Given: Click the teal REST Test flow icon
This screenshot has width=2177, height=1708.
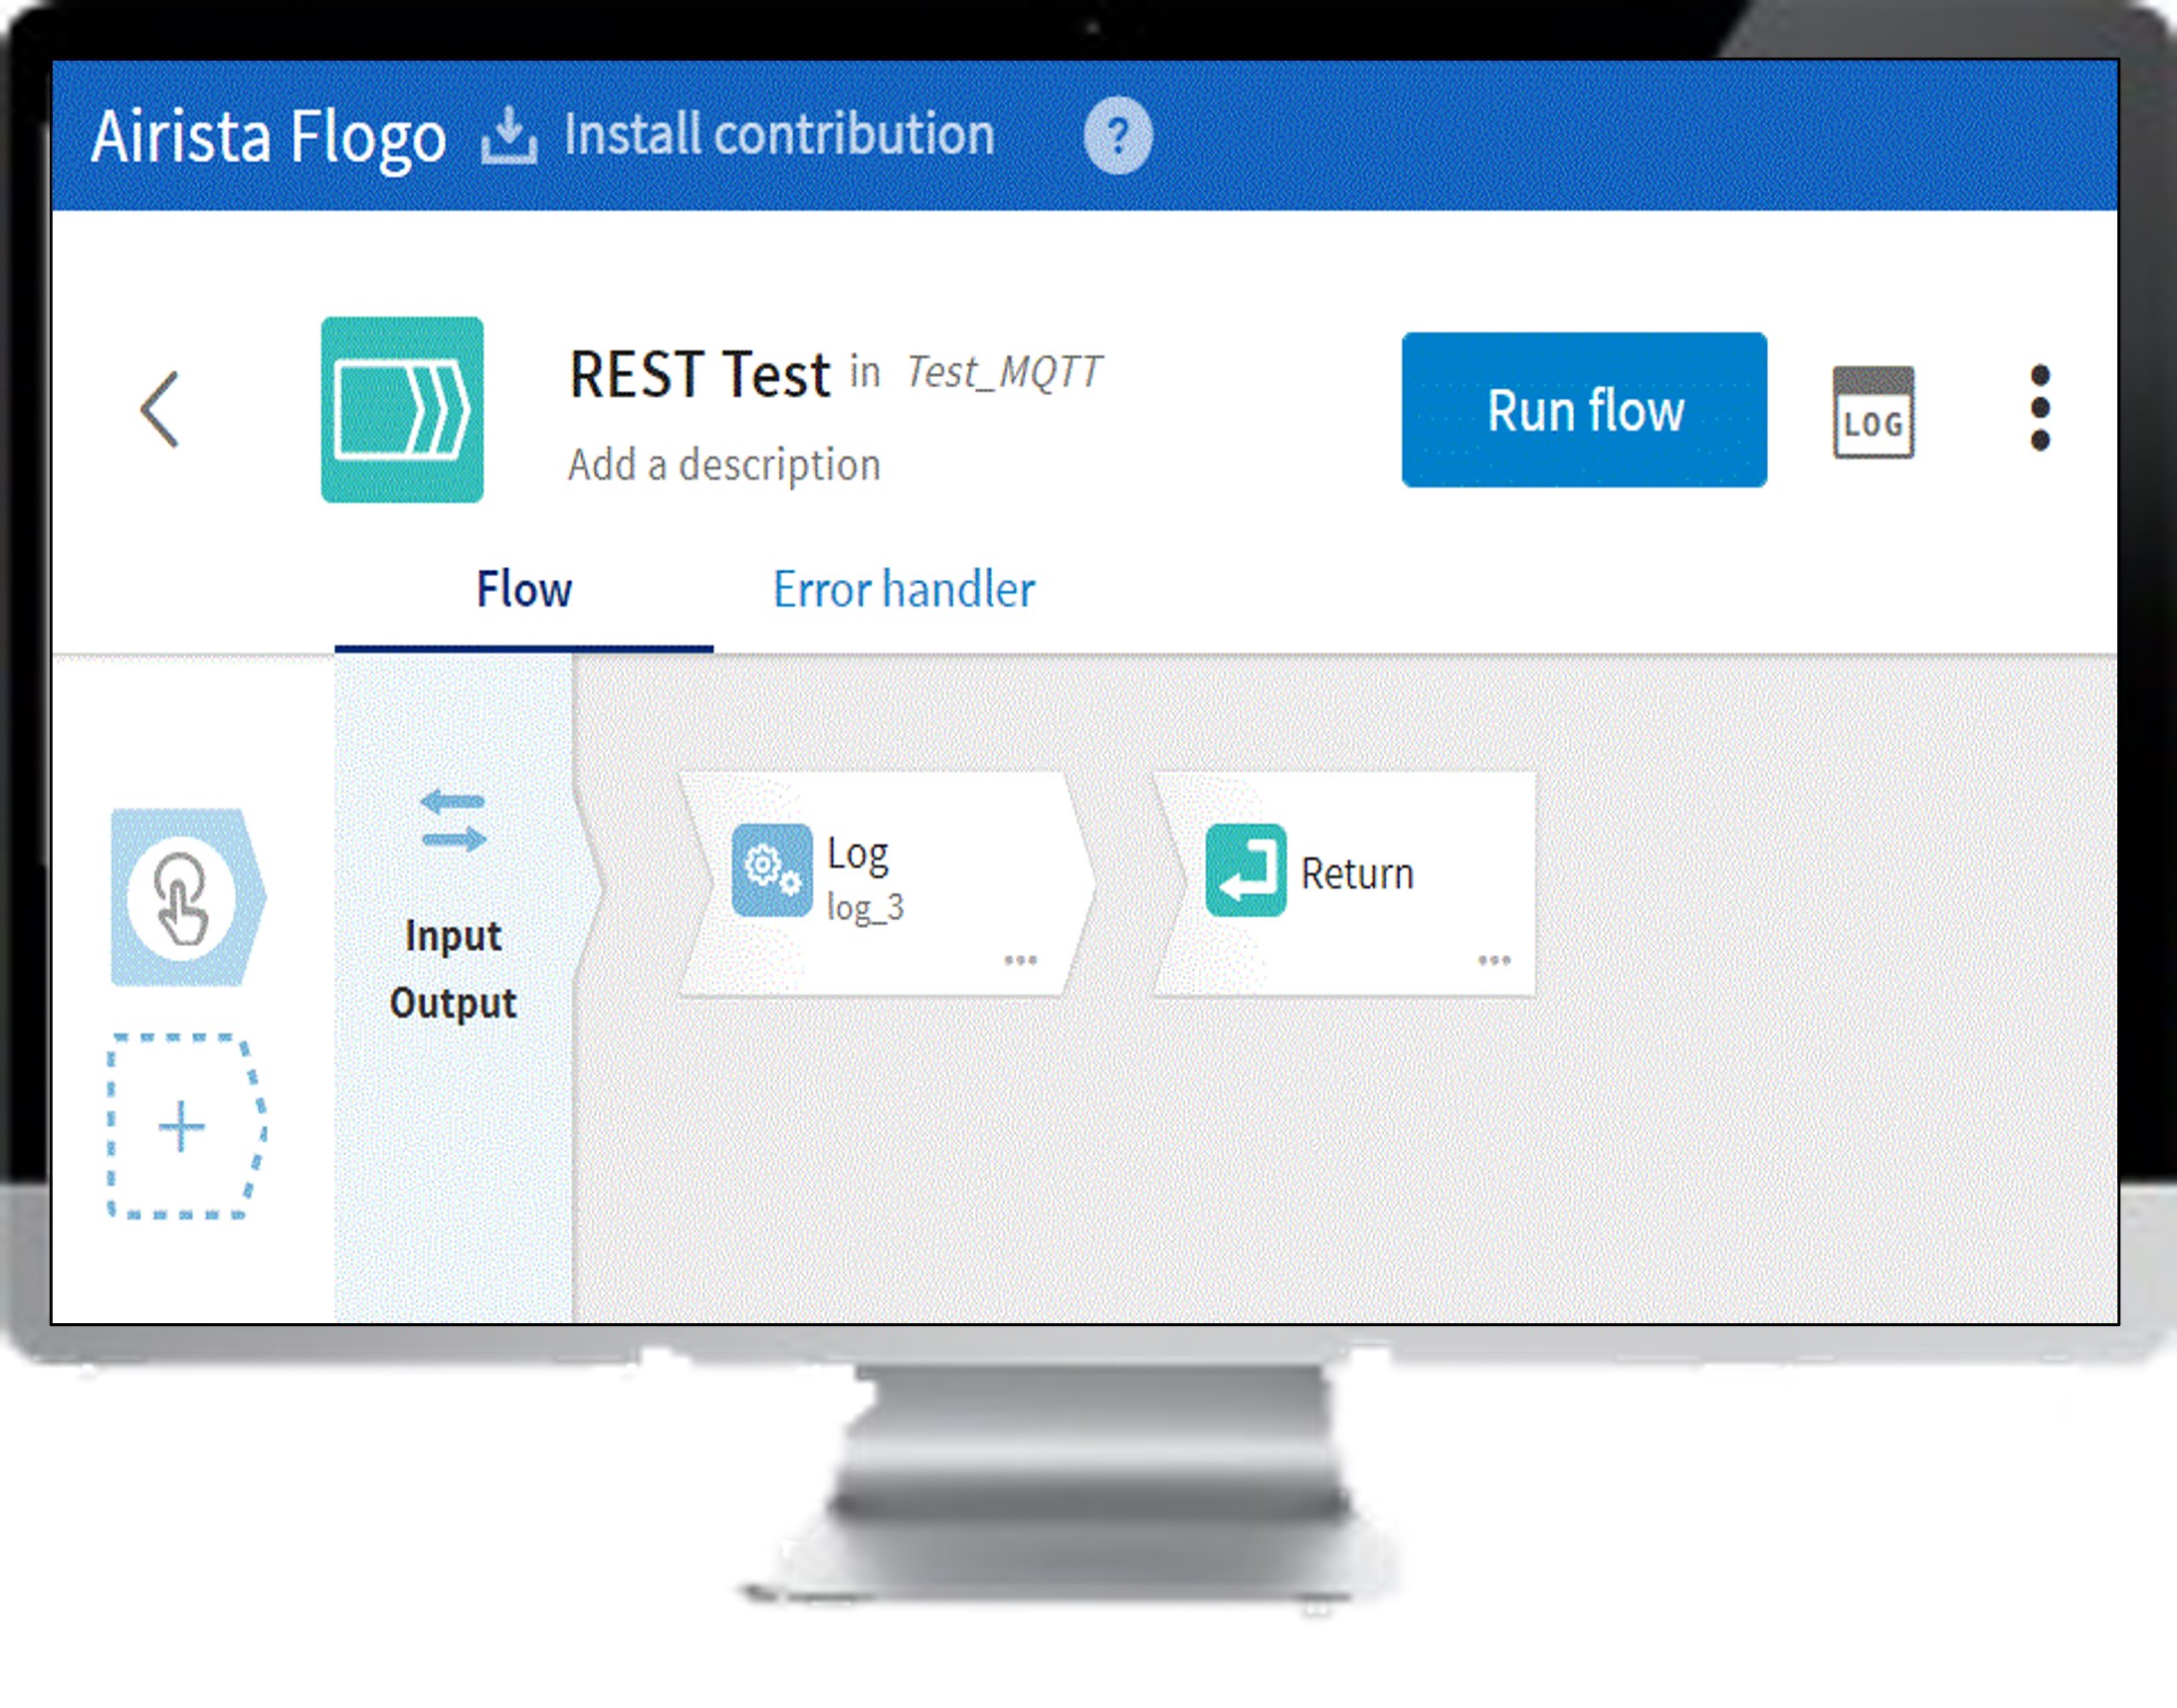Looking at the screenshot, I should (402, 409).
